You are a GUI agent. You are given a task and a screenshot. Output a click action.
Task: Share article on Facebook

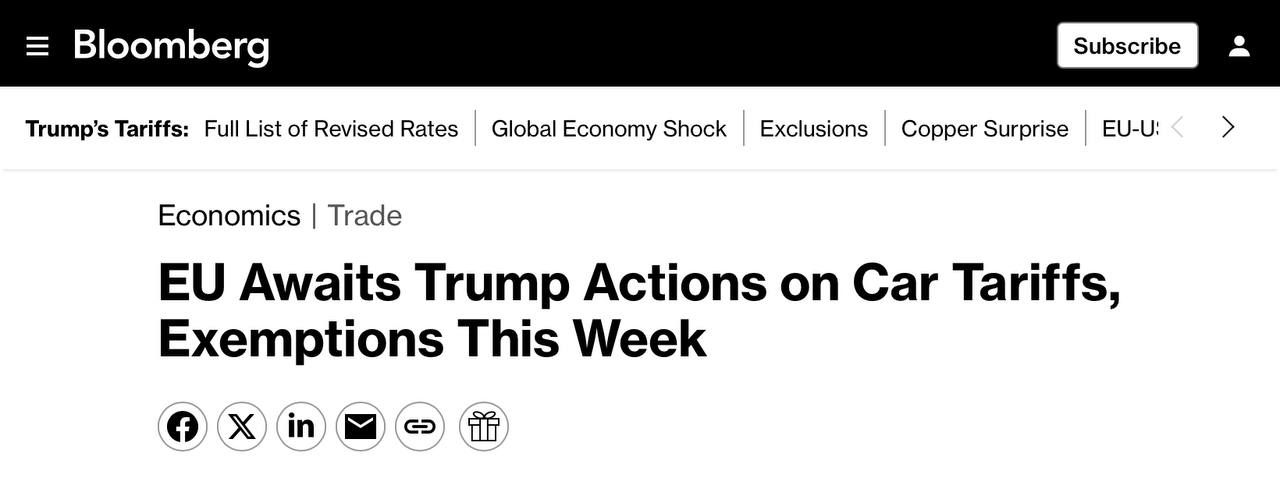pyautogui.click(x=182, y=427)
